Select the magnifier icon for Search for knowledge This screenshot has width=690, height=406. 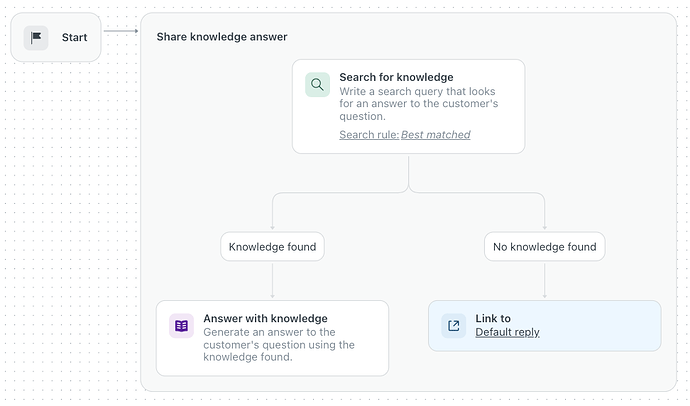(317, 84)
